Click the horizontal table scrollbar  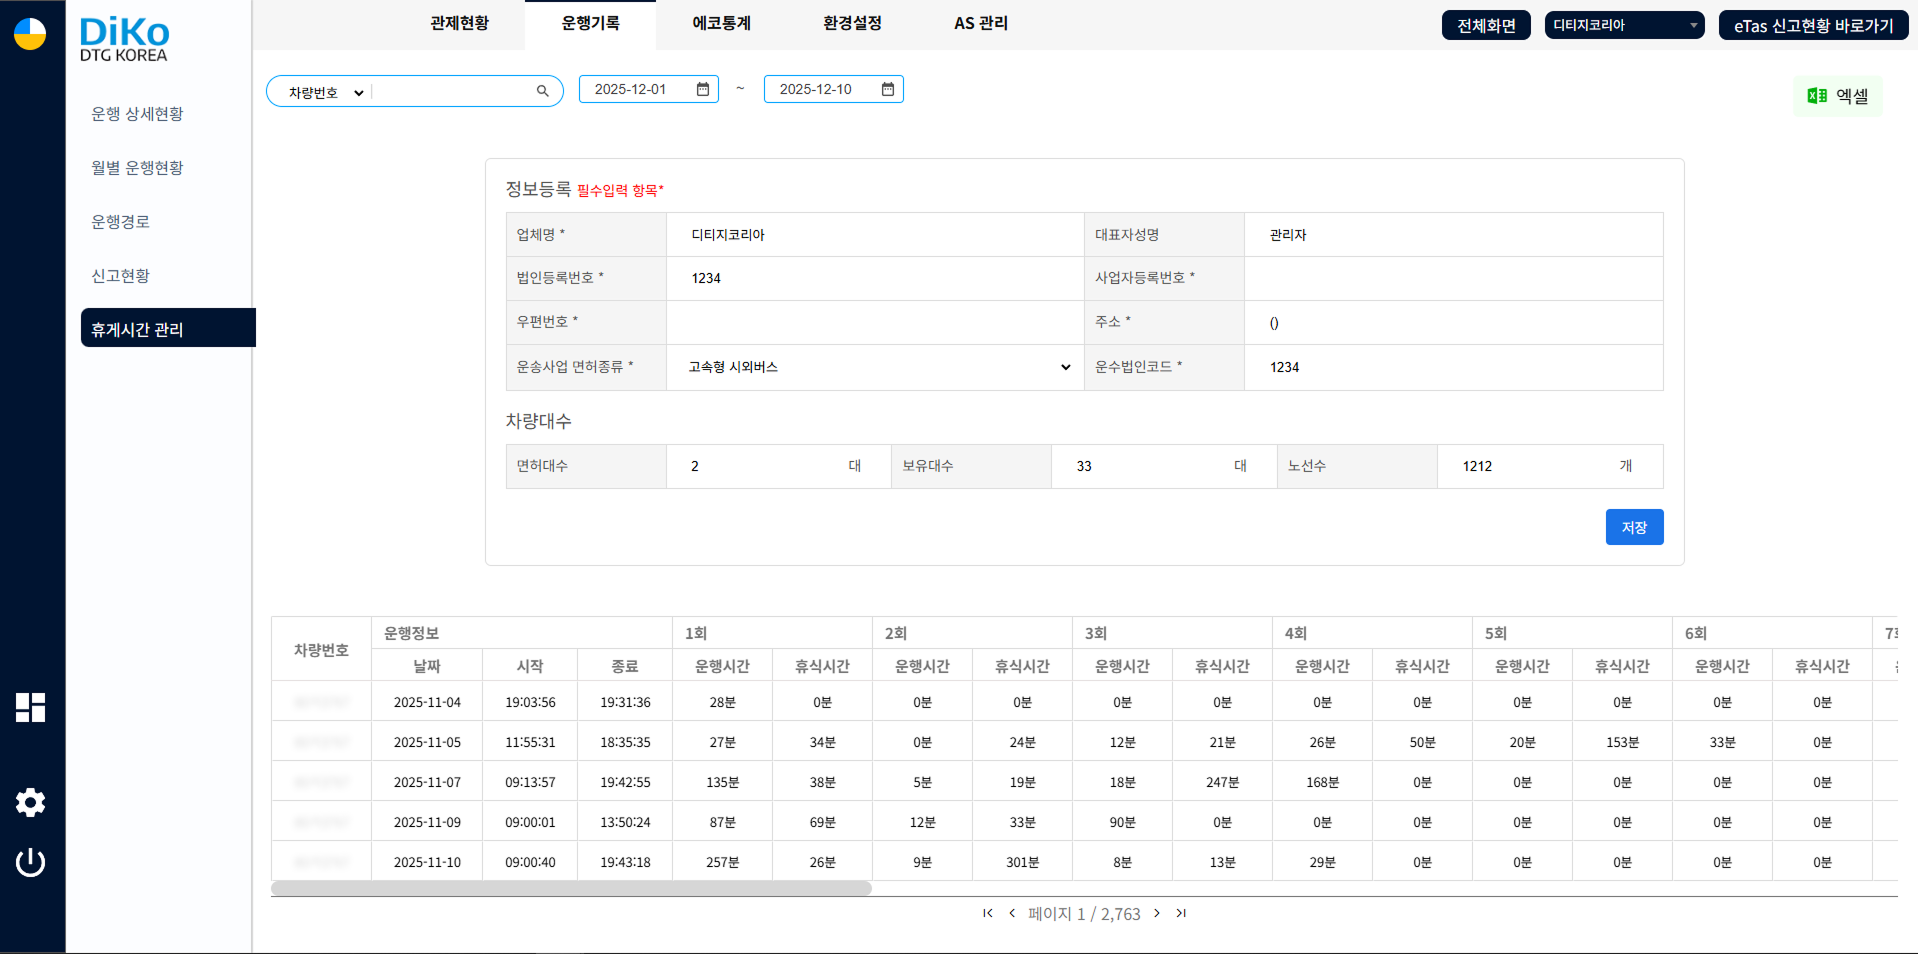click(571, 888)
